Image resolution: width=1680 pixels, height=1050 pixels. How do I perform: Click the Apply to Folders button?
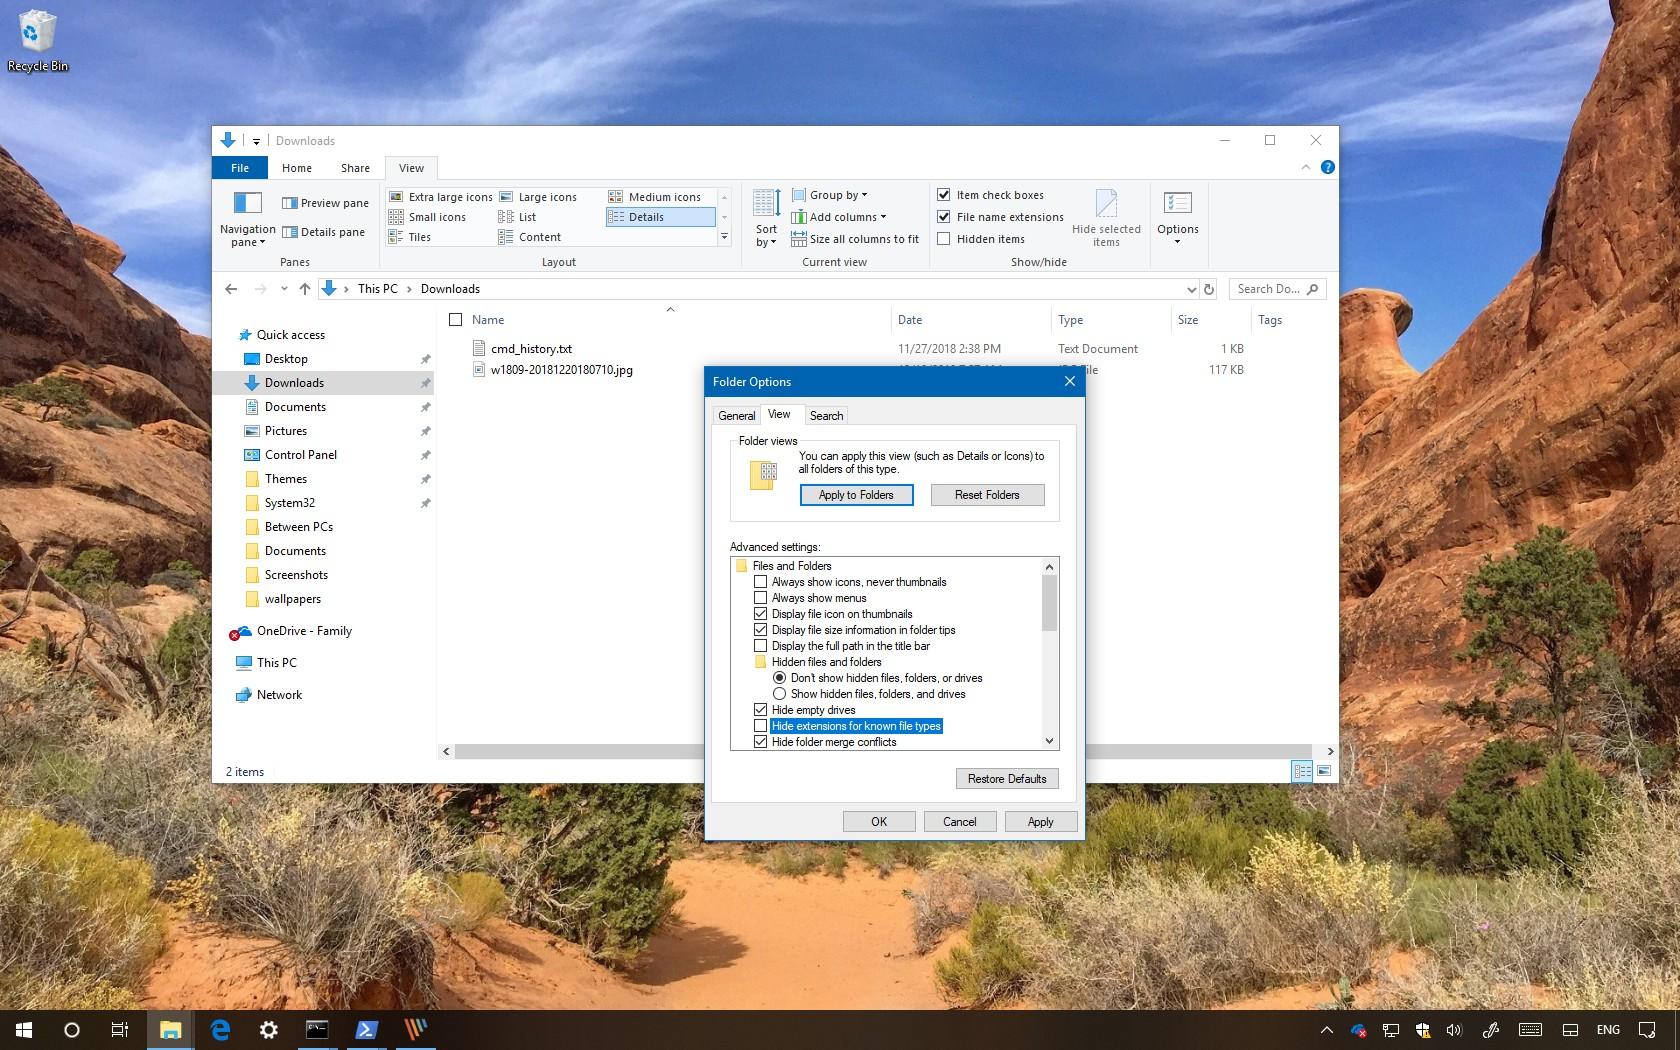(856, 495)
